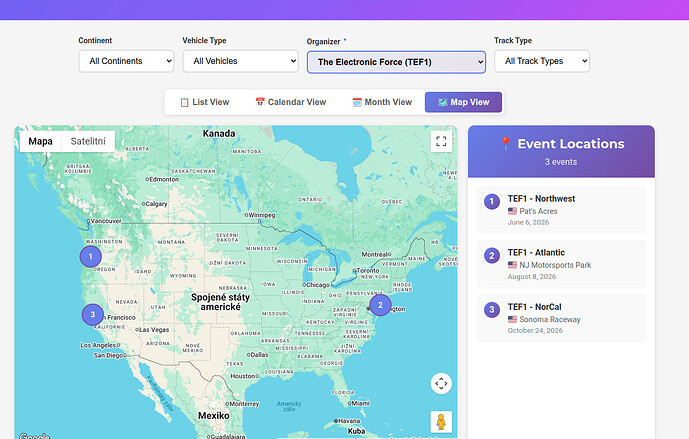689x439 pixels.
Task: Select the Street View pegman icon
Action: 441,422
